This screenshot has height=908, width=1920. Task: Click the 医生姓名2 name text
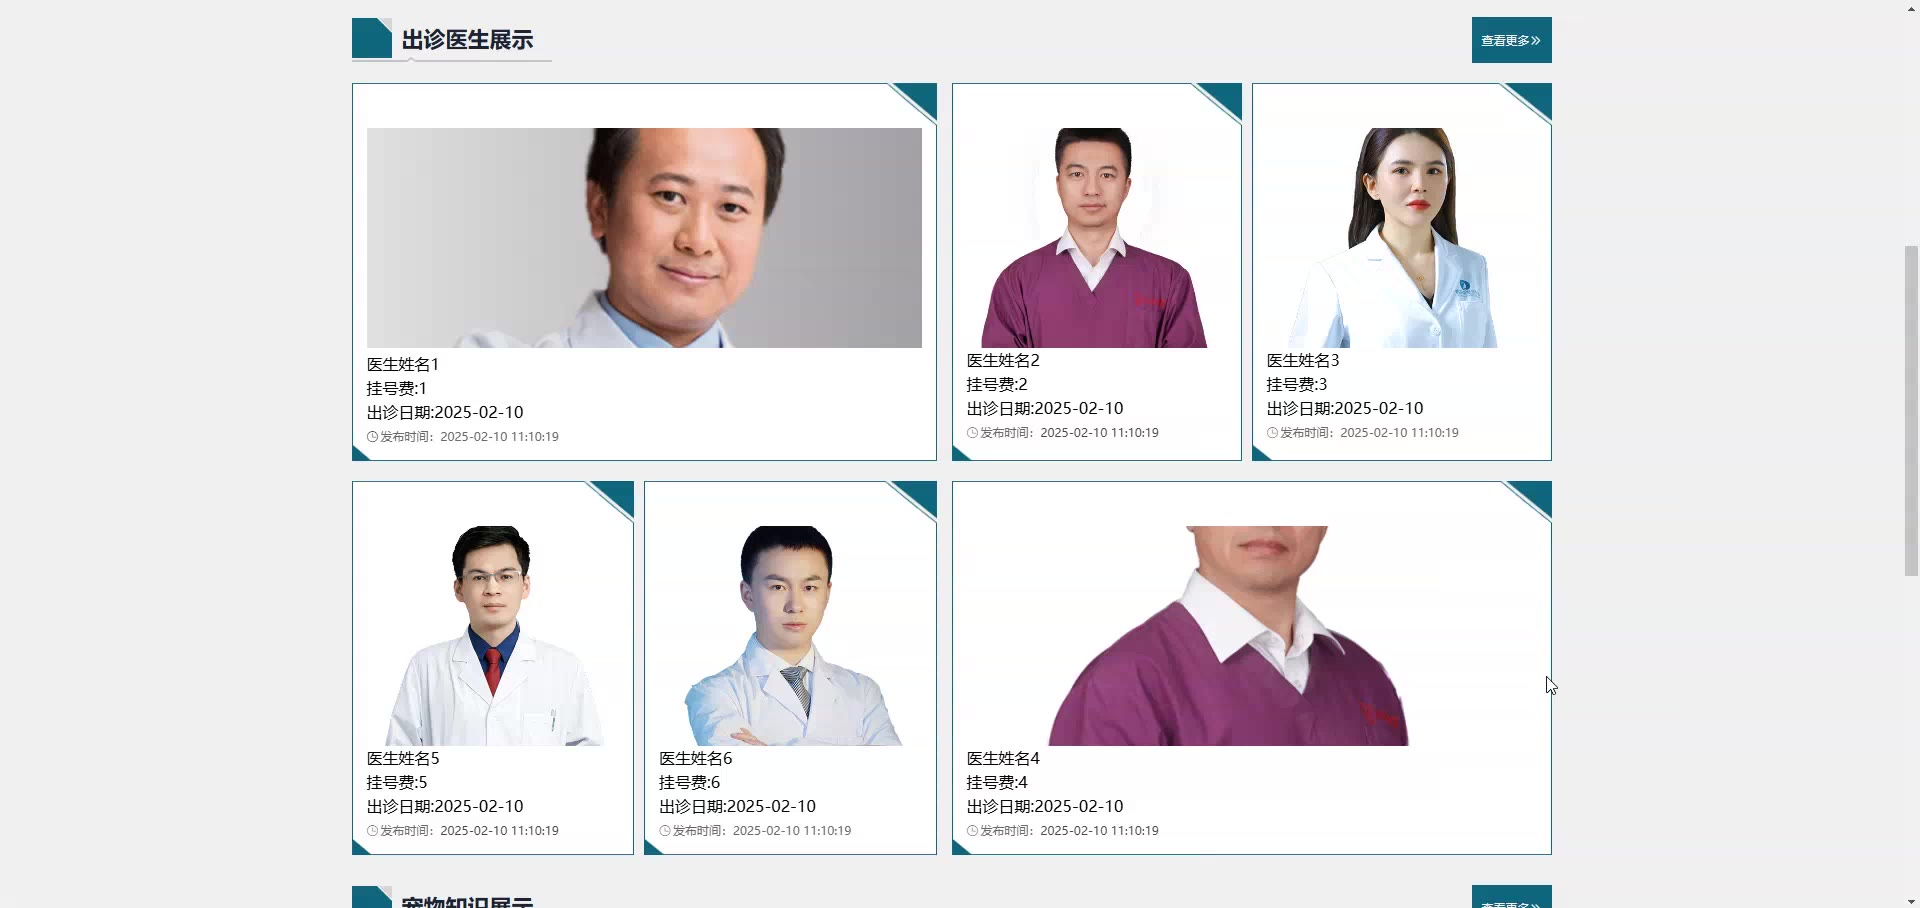point(1003,361)
